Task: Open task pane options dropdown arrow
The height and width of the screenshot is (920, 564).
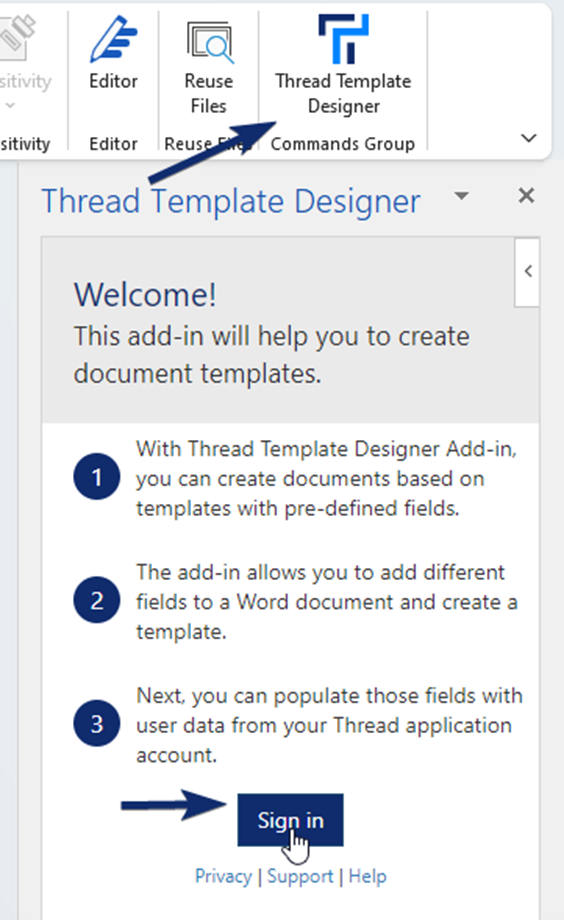Action: click(462, 195)
